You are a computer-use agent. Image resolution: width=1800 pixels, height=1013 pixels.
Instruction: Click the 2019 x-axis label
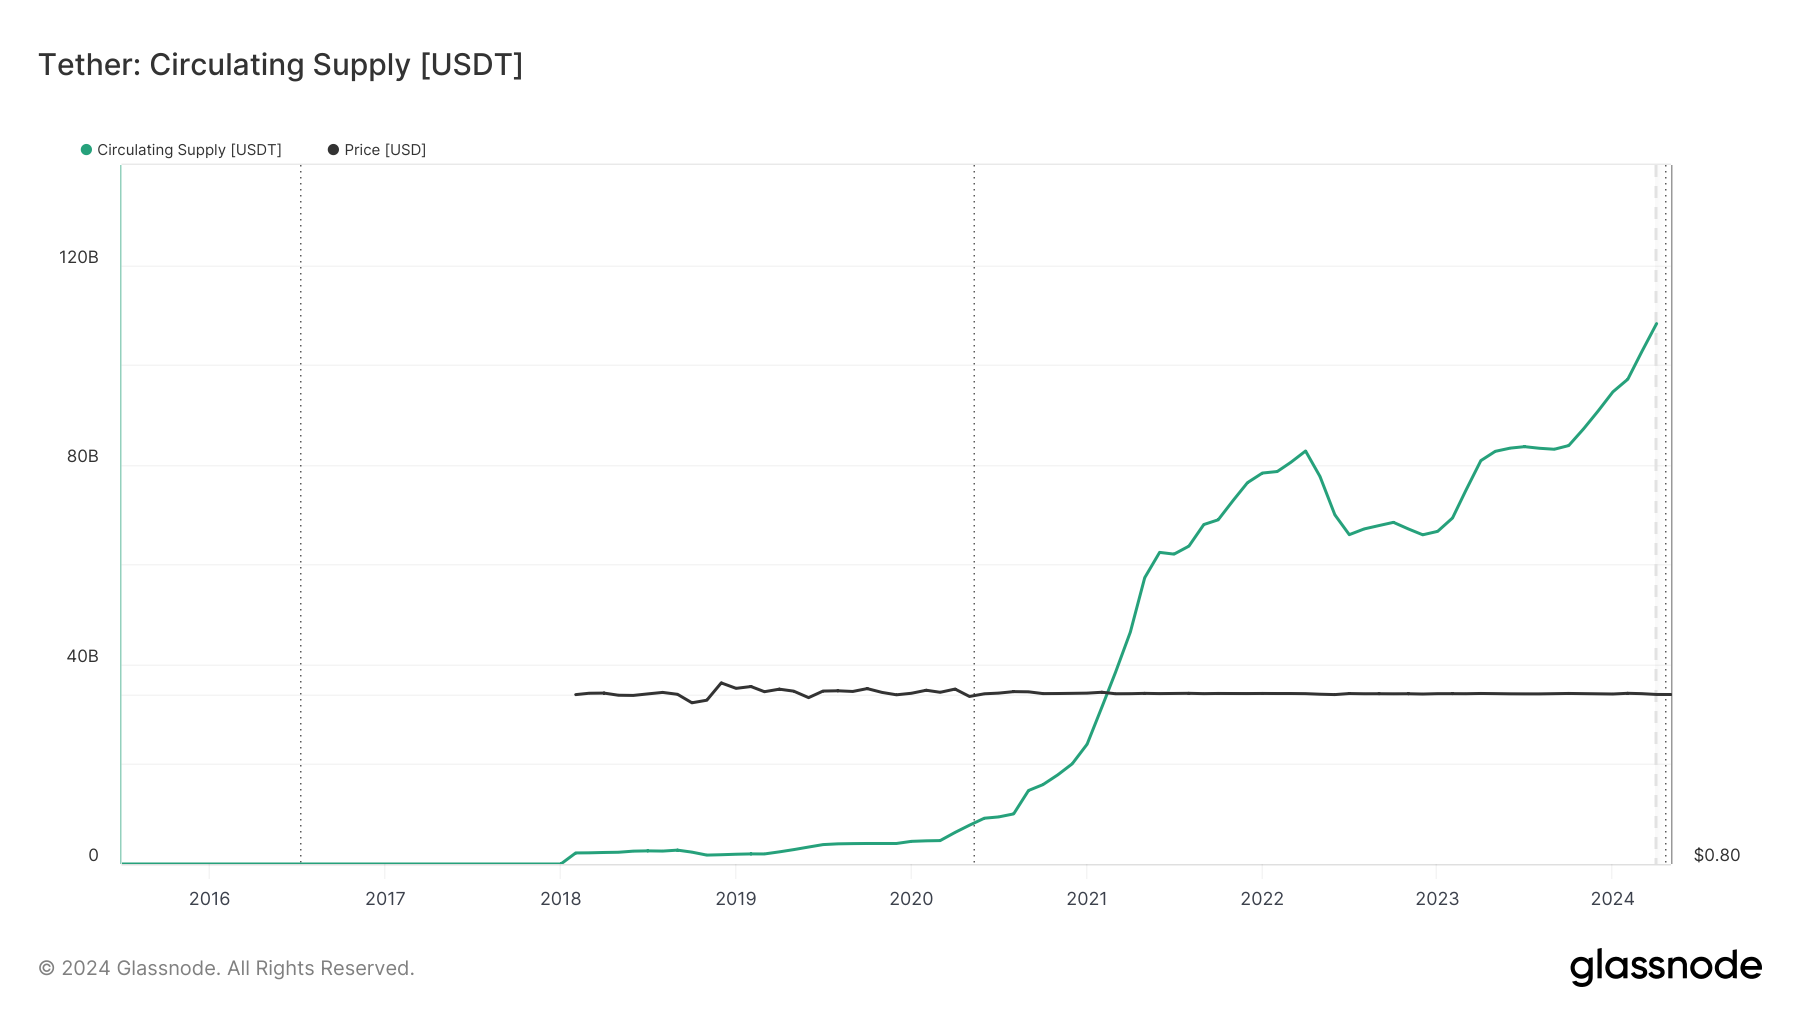(736, 898)
